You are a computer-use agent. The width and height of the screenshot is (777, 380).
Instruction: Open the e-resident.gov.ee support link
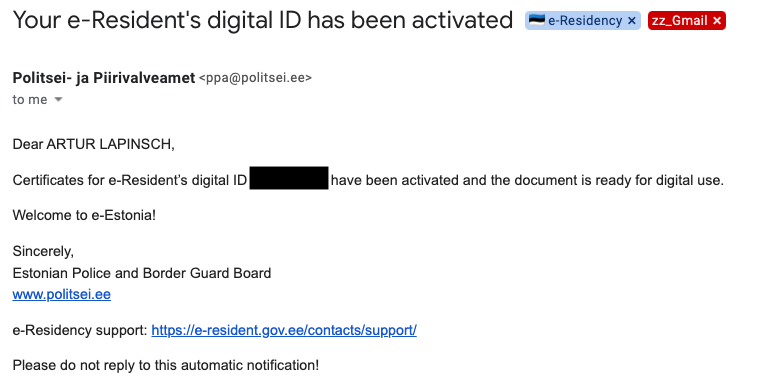pyautogui.click(x=284, y=330)
